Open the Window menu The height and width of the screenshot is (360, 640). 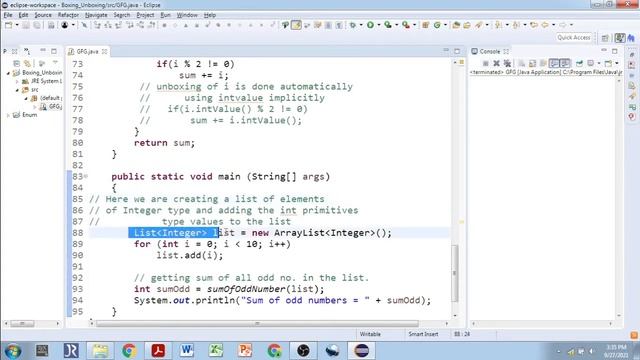coord(187,15)
